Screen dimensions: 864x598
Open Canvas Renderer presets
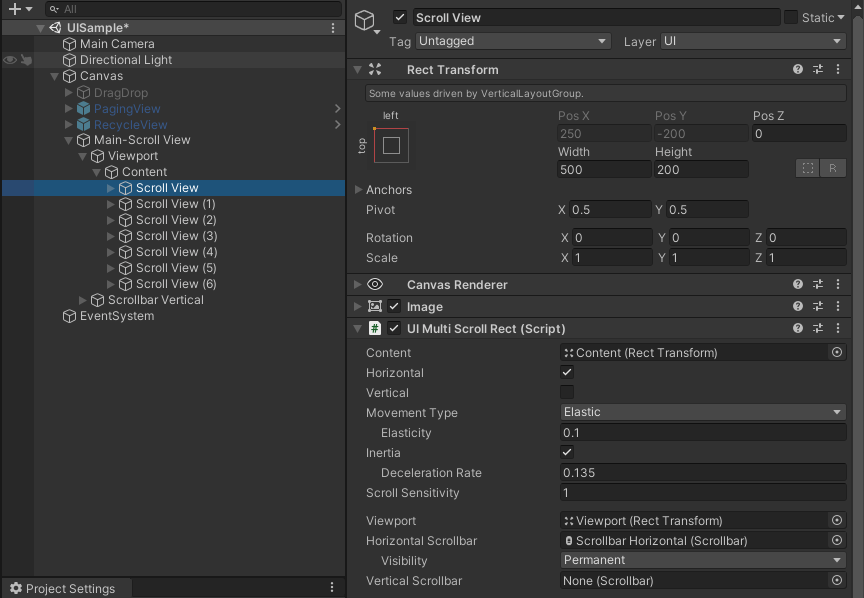point(818,284)
